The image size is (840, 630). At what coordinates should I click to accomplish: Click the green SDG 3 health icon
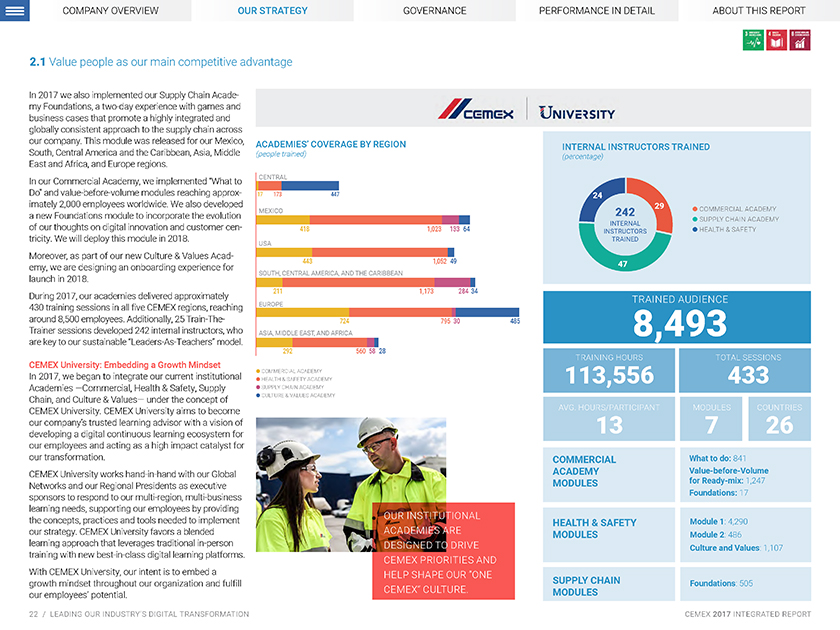(753, 40)
